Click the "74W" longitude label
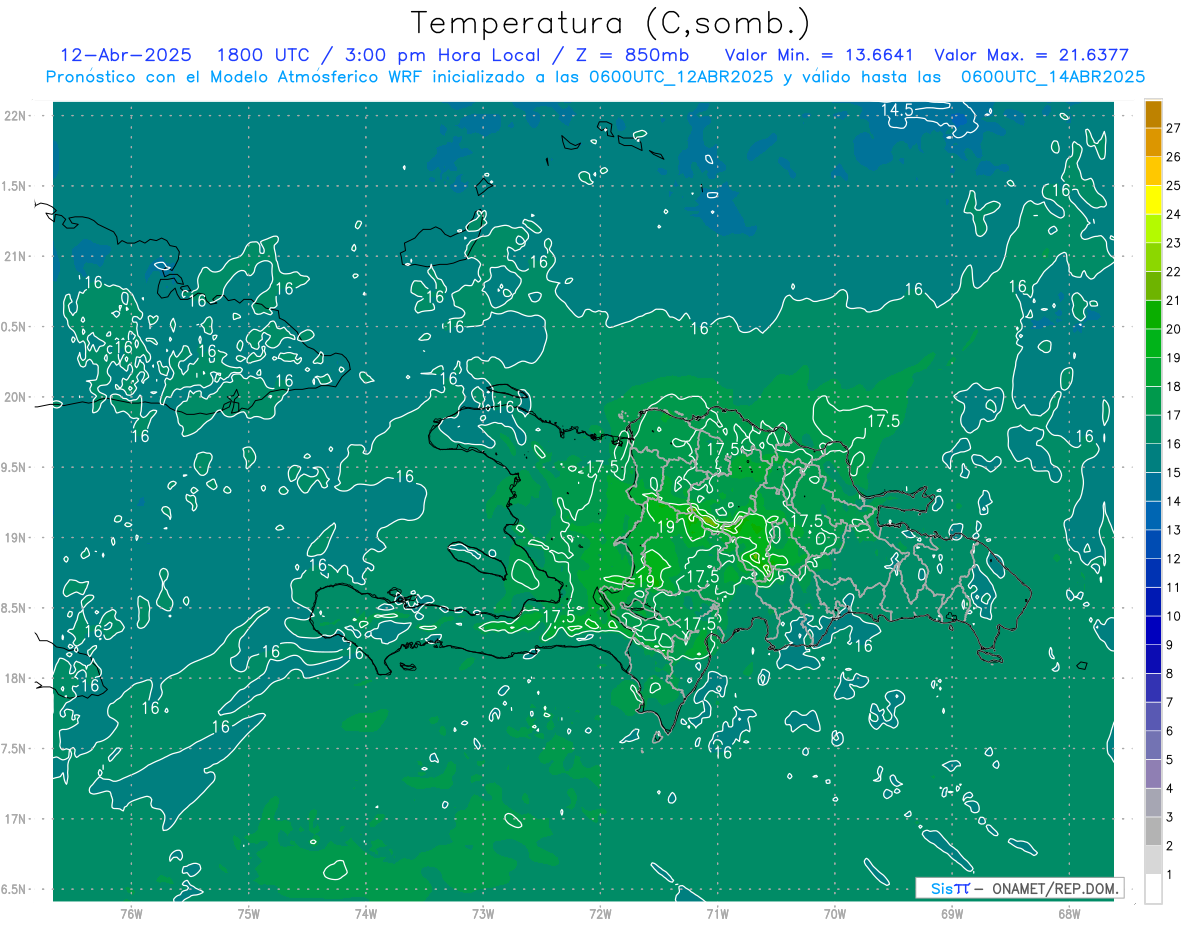Image resolution: width=1200 pixels, height=927 pixels. [x=366, y=913]
